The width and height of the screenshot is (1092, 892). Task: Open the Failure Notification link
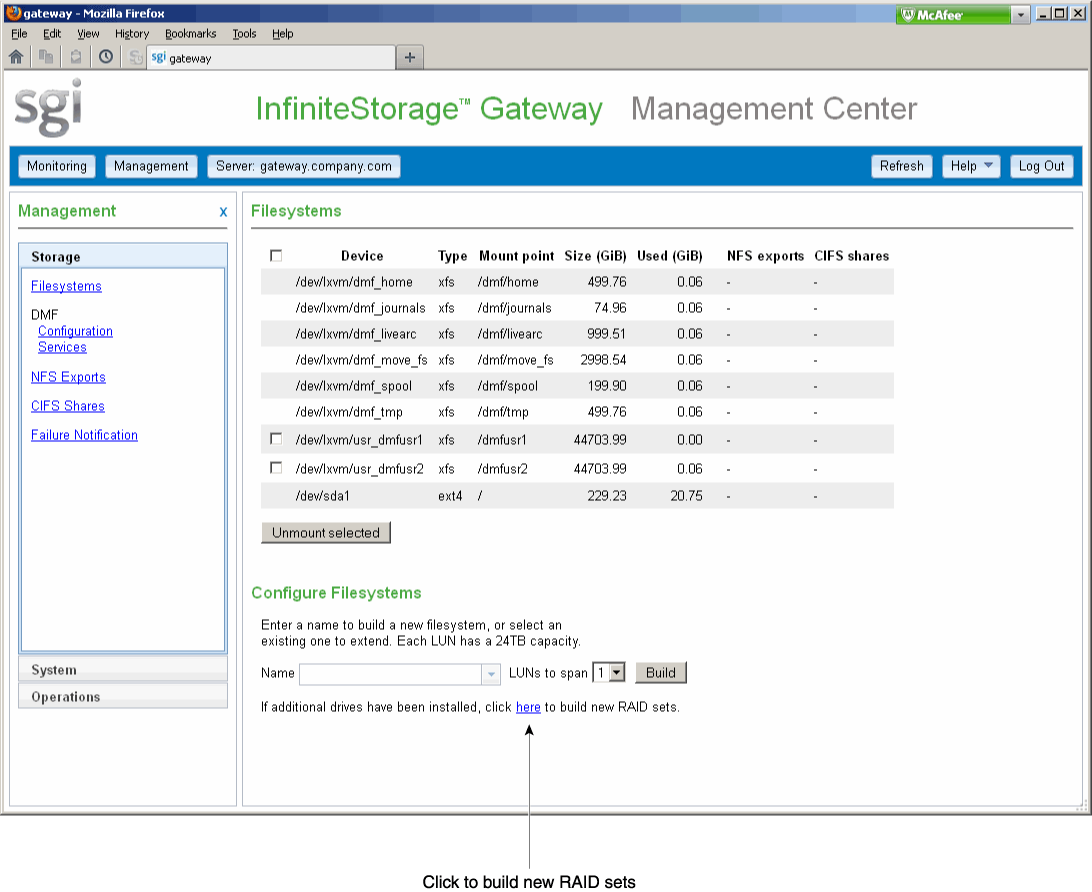[x=84, y=435]
